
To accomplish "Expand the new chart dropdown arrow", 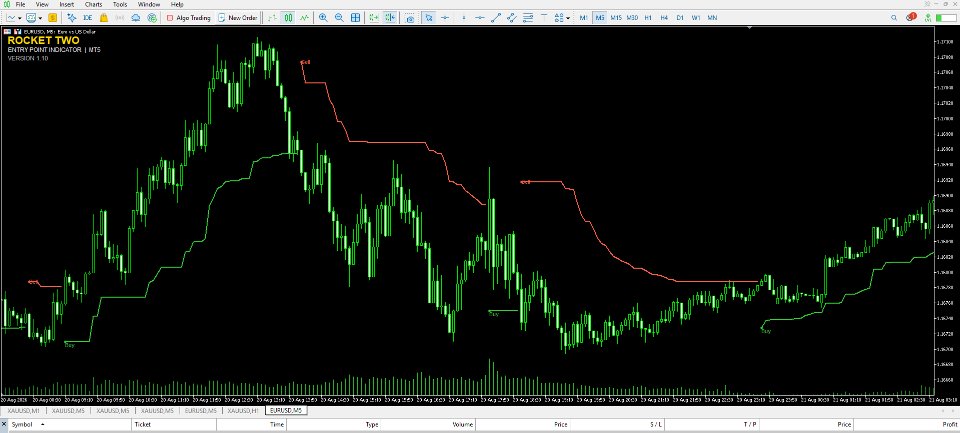I will [20, 18].
